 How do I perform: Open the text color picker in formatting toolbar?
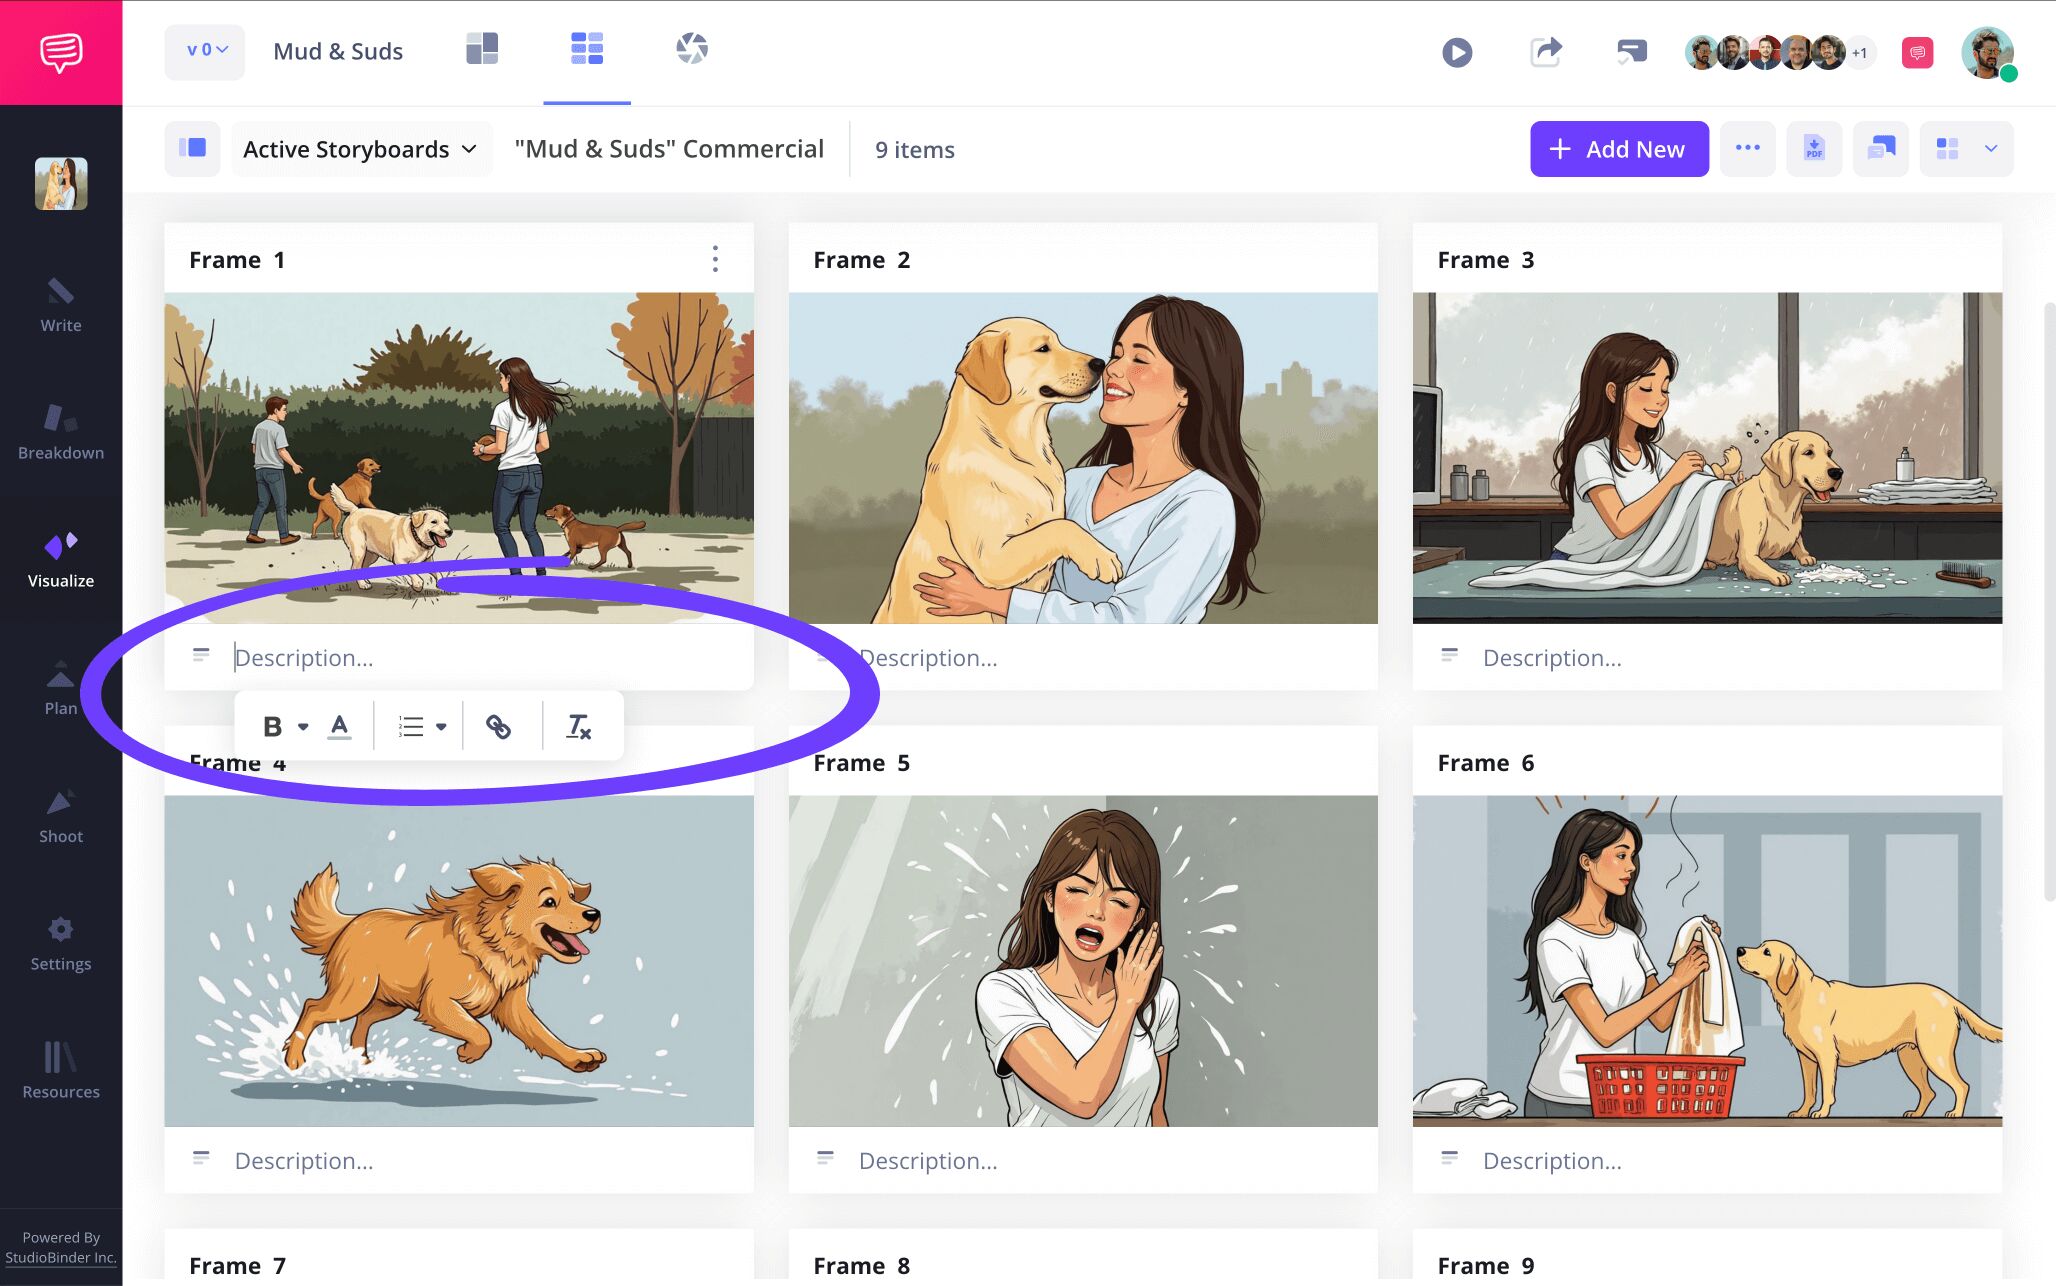click(x=339, y=726)
